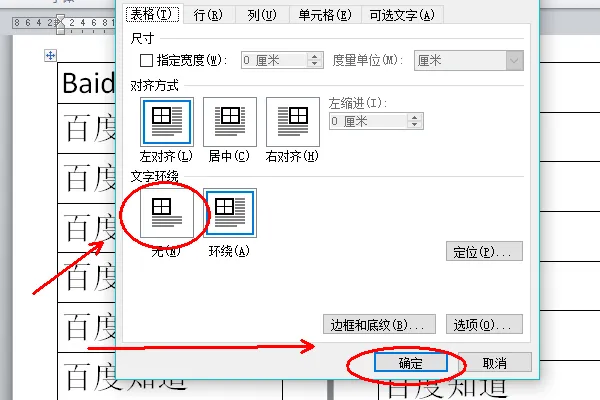Click the 定位 button
The width and height of the screenshot is (600, 400).
pos(484,251)
